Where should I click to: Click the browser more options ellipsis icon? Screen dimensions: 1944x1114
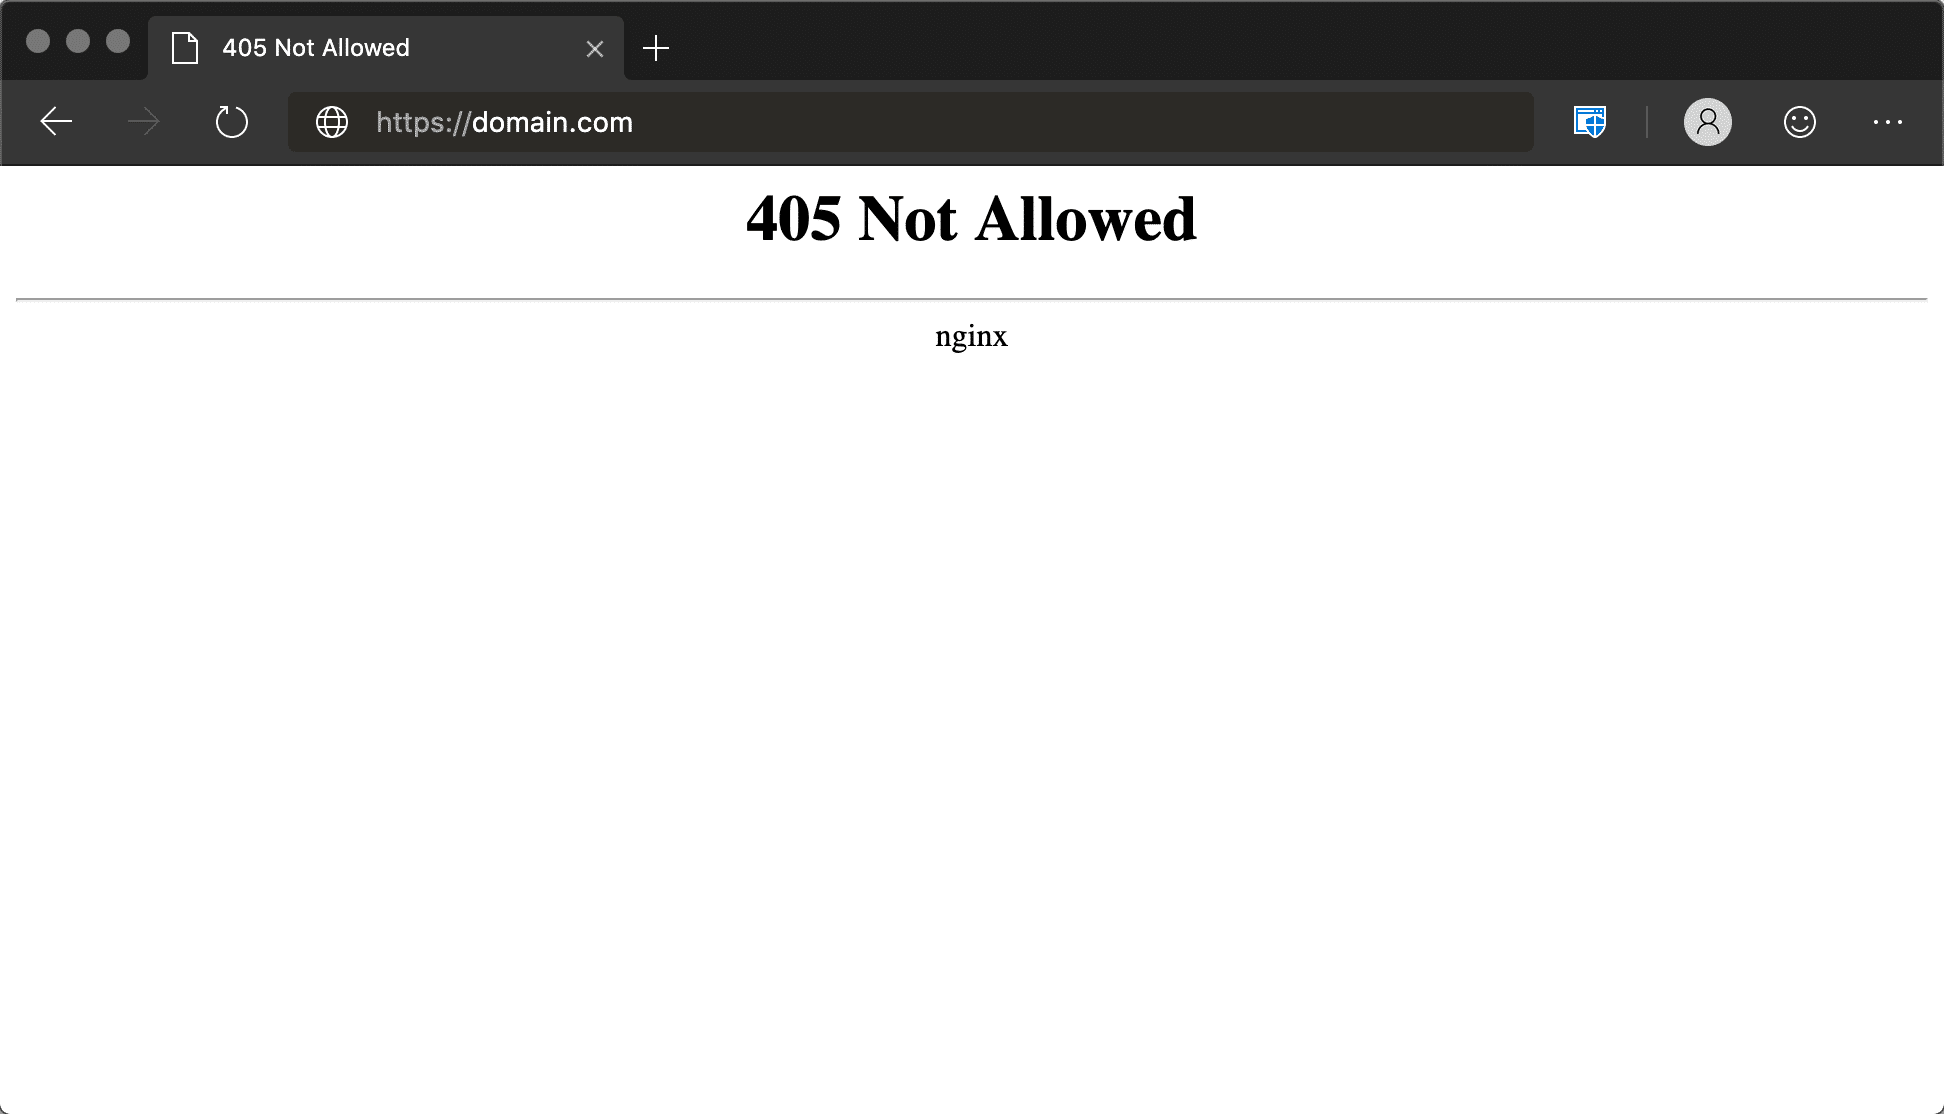point(1888,122)
